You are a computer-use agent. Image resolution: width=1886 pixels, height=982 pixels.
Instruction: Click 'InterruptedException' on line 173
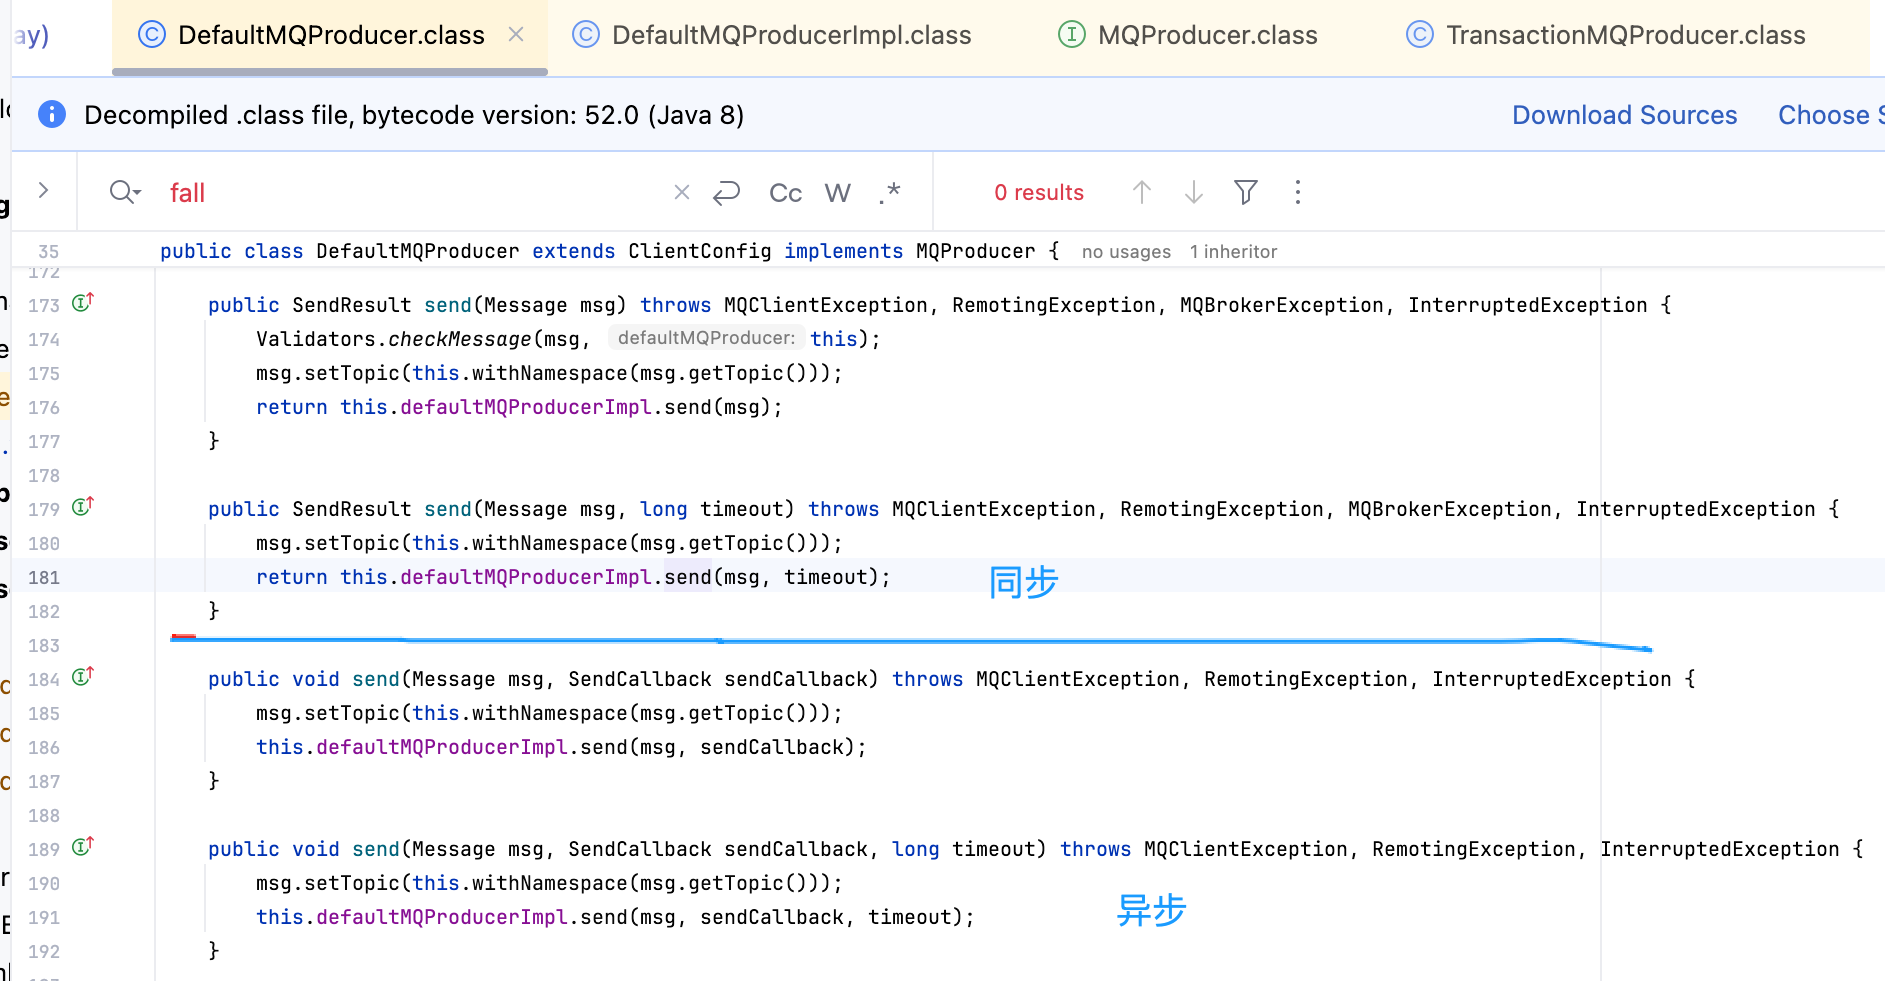(x=1528, y=305)
